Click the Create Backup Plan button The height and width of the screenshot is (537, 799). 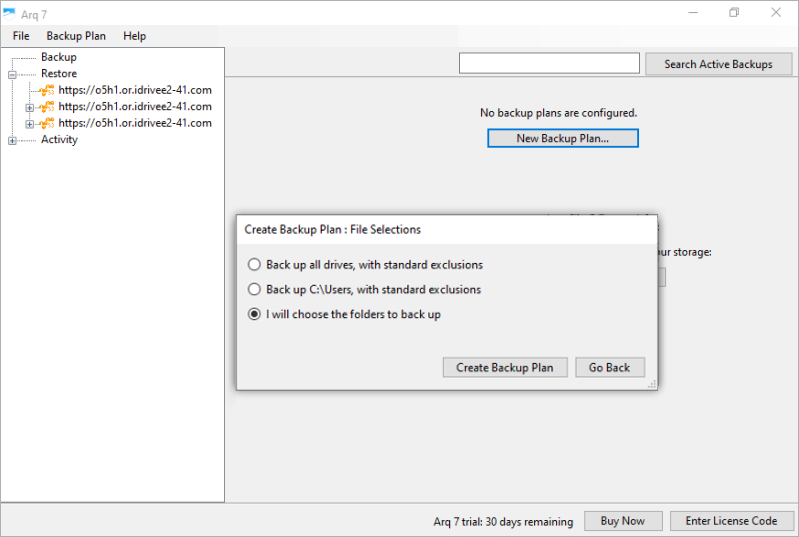click(x=505, y=367)
